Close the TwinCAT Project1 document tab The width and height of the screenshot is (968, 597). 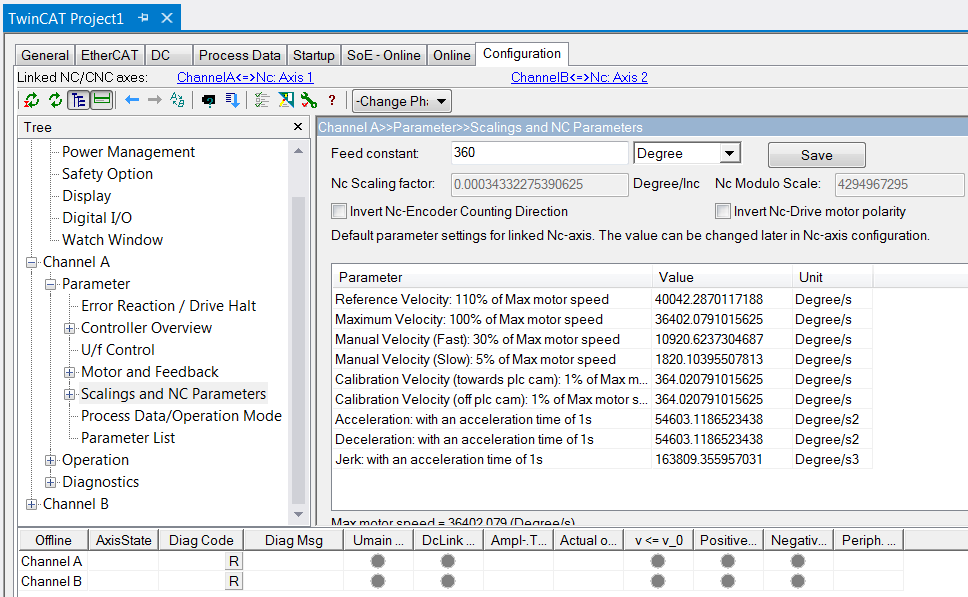[167, 18]
